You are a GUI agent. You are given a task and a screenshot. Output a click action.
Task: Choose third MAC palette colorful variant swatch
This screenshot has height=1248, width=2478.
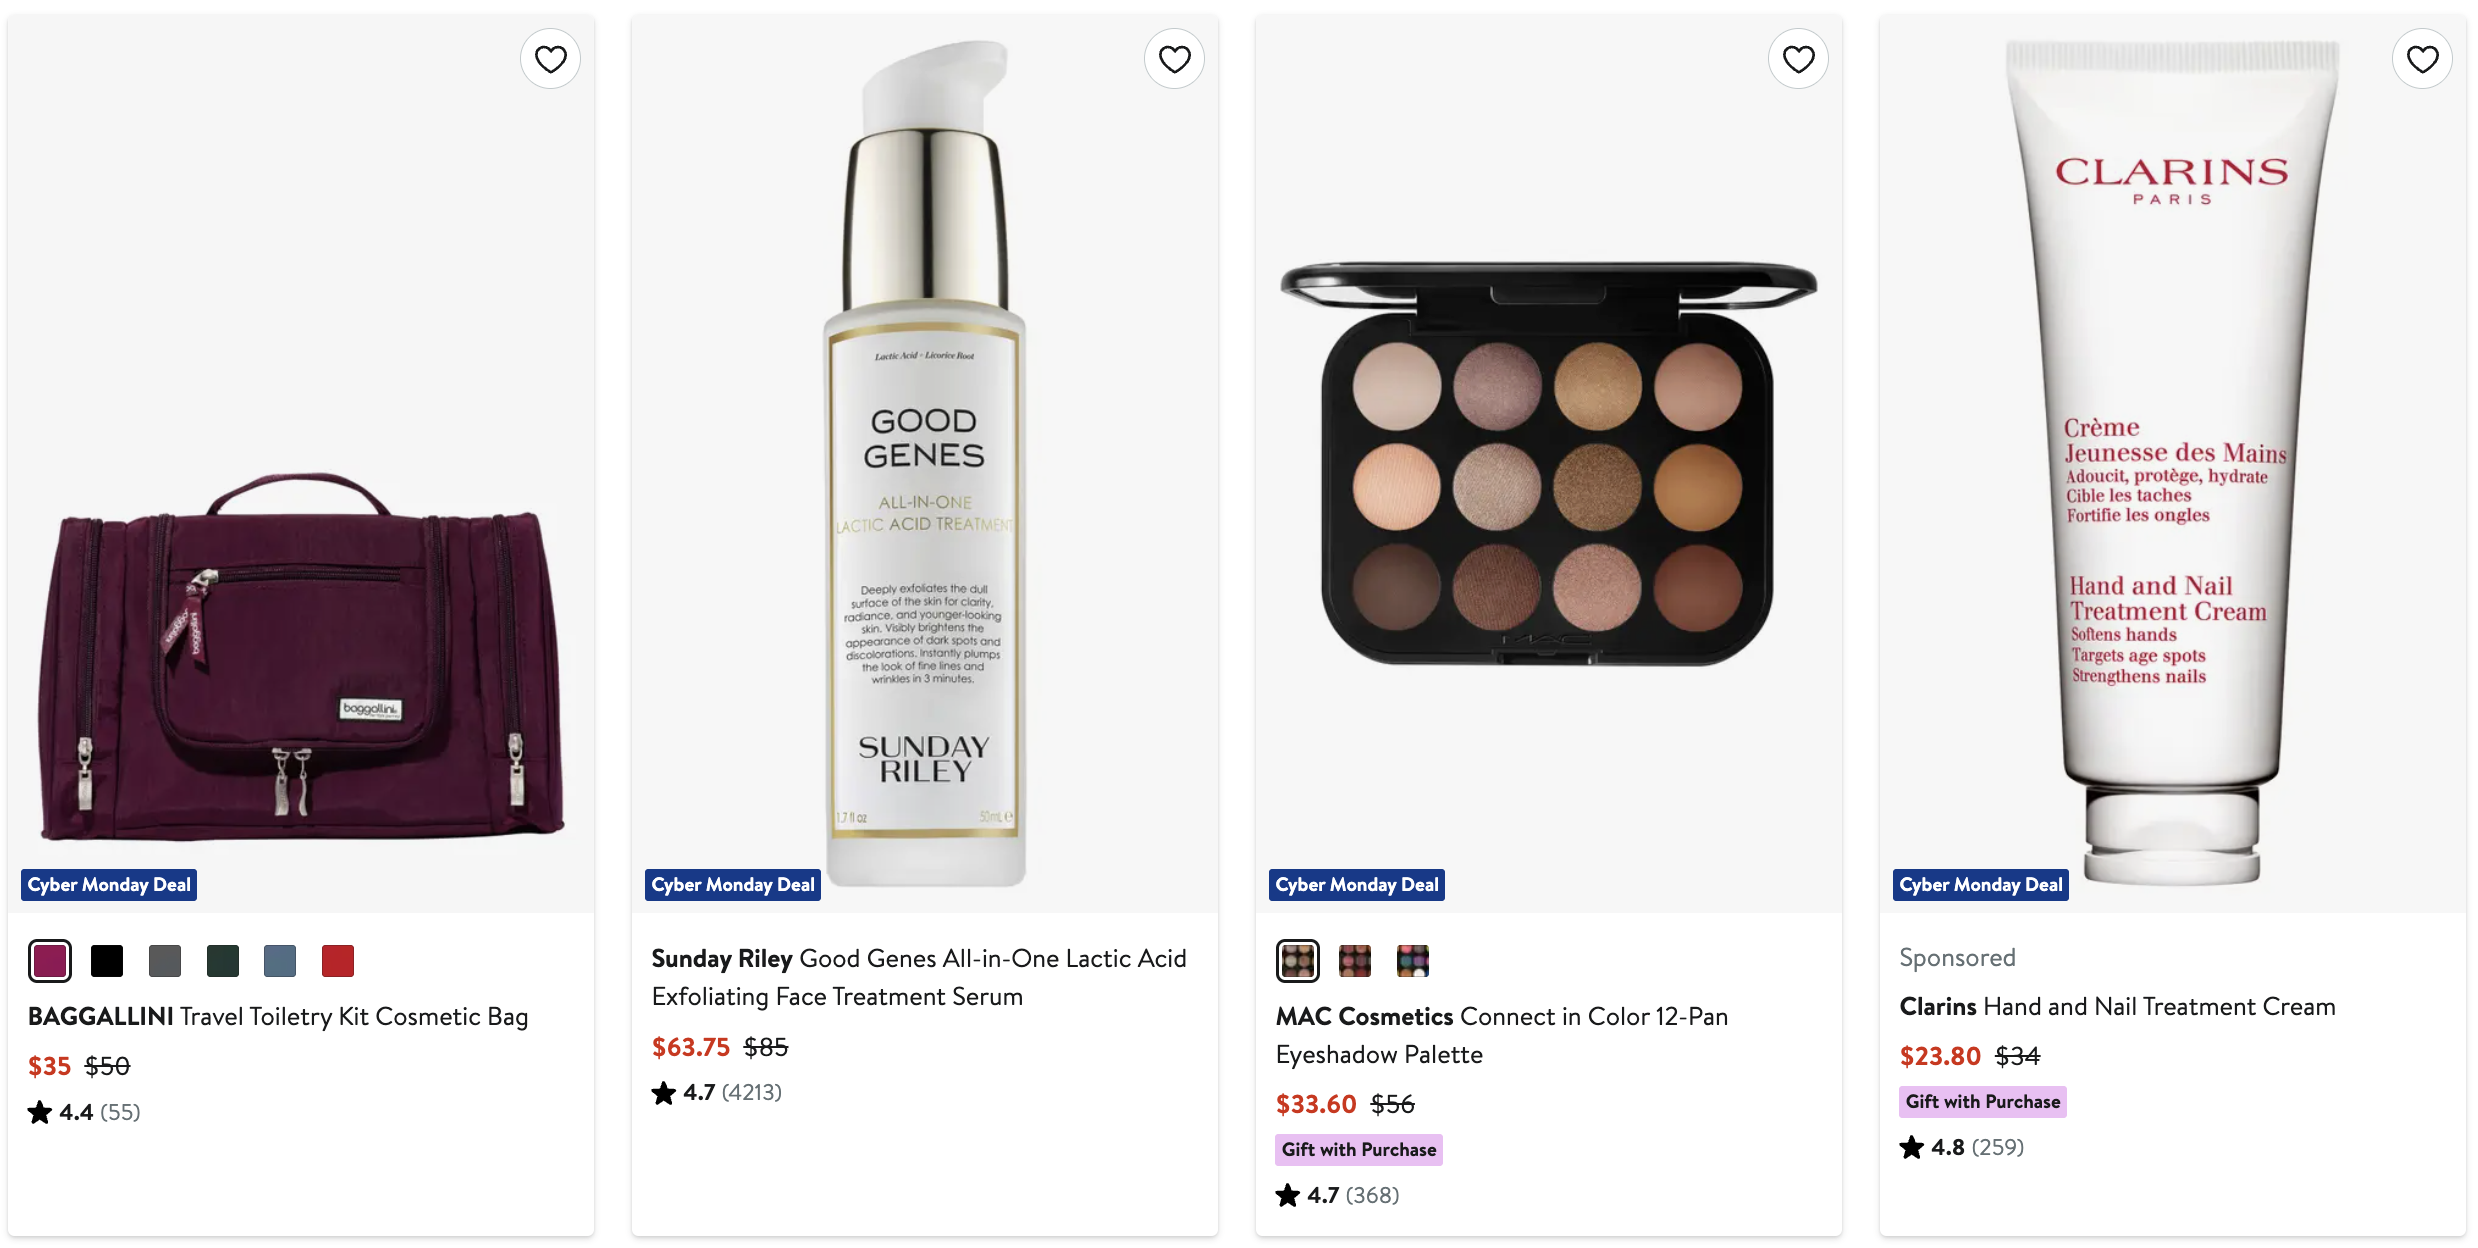[x=1413, y=961]
